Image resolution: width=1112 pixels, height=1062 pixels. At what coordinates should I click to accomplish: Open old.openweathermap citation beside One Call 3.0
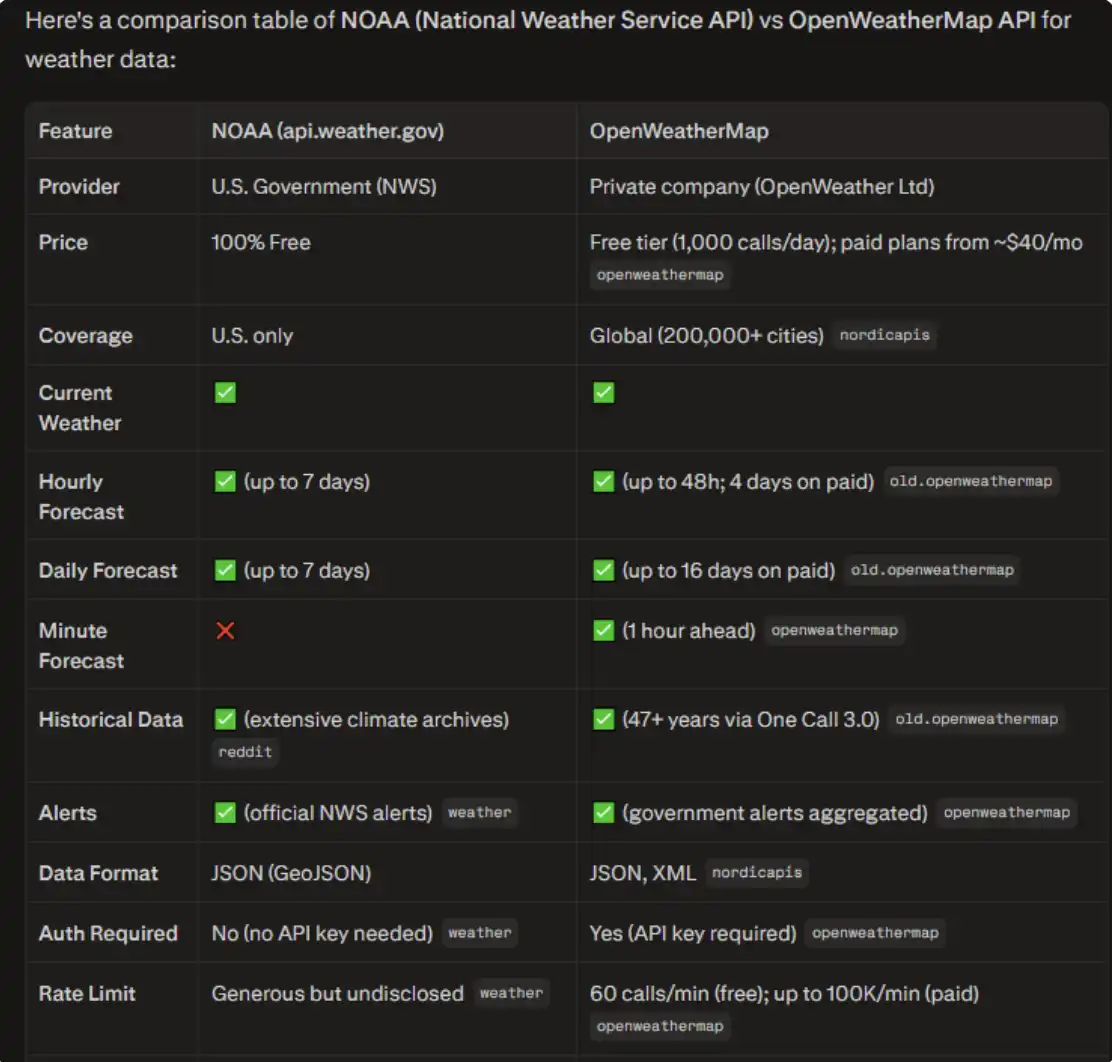976,720
